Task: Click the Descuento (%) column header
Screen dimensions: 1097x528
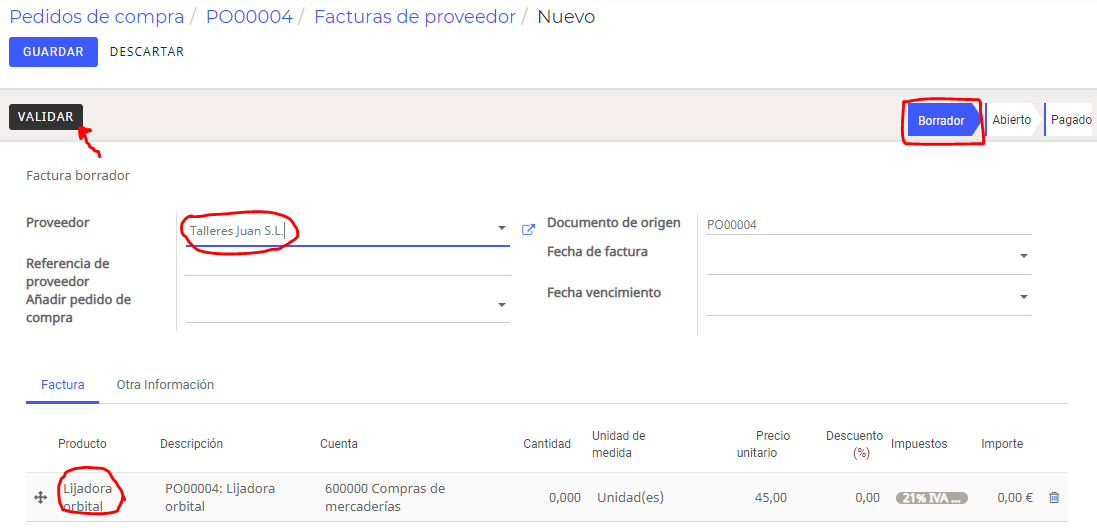Action: tap(854, 444)
